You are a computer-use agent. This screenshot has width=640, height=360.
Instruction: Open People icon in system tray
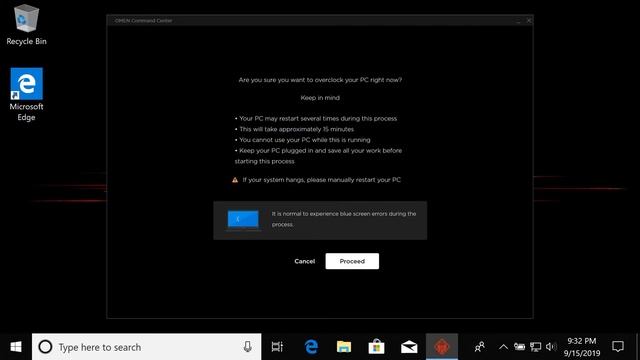[480, 347]
